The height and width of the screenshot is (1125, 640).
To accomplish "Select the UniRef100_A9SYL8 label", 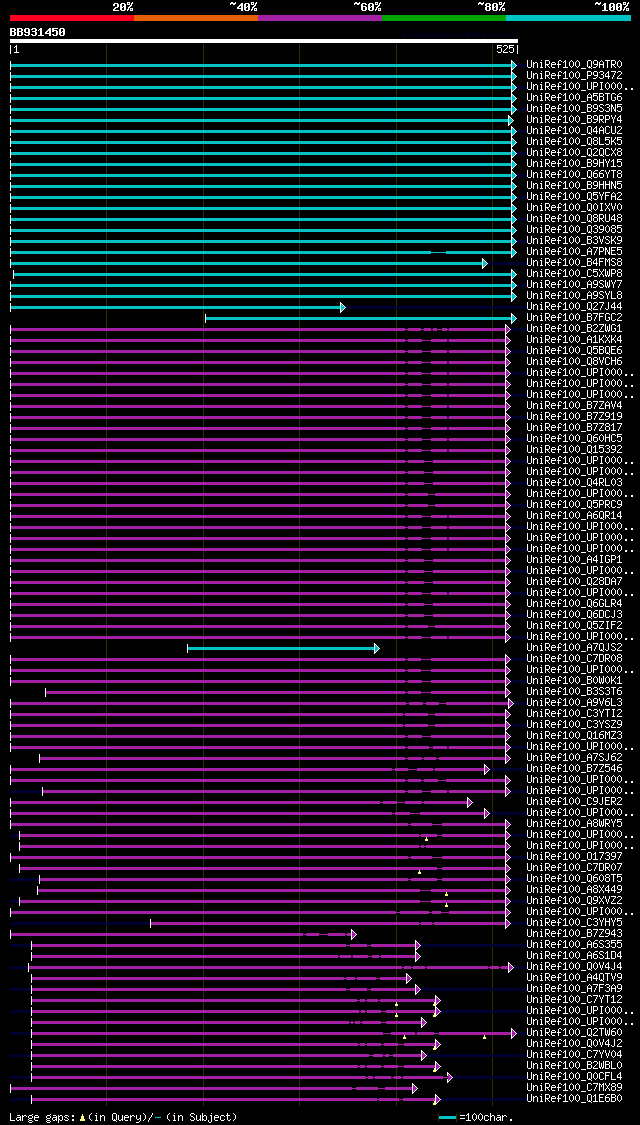I will point(574,296).
